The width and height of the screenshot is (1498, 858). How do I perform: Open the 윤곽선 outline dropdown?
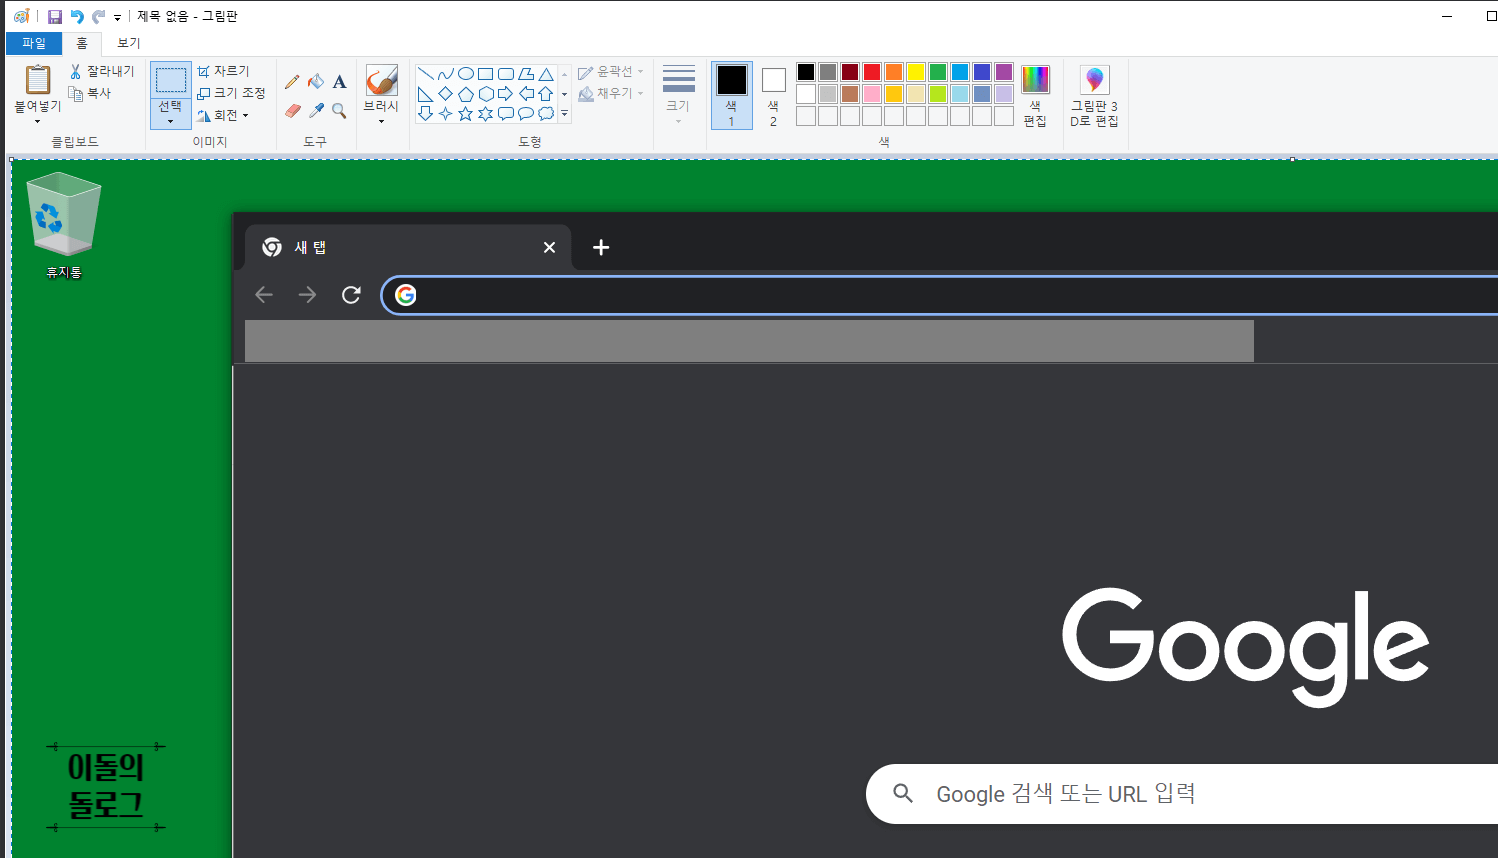pos(611,72)
